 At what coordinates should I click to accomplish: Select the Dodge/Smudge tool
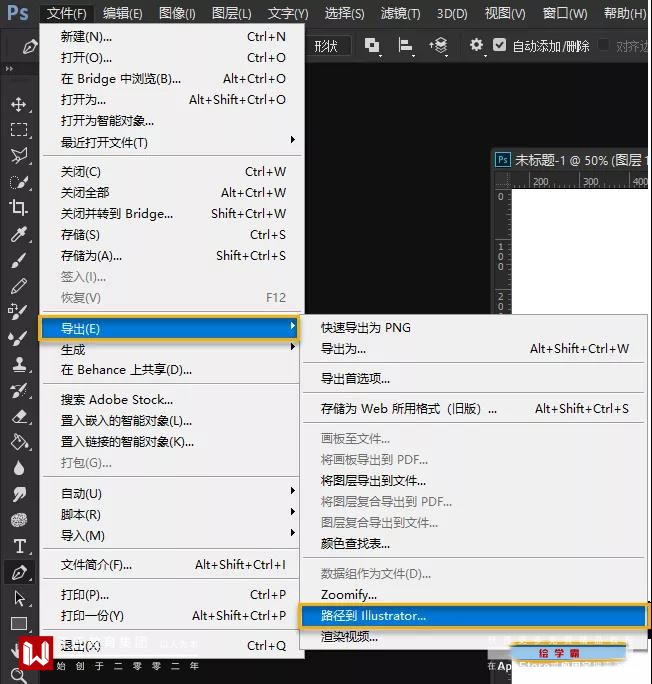pos(18,494)
